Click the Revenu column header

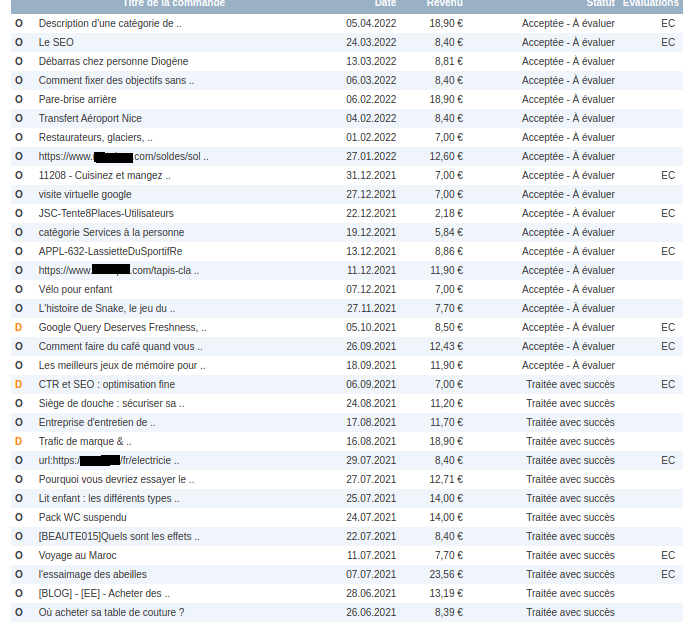445,3
